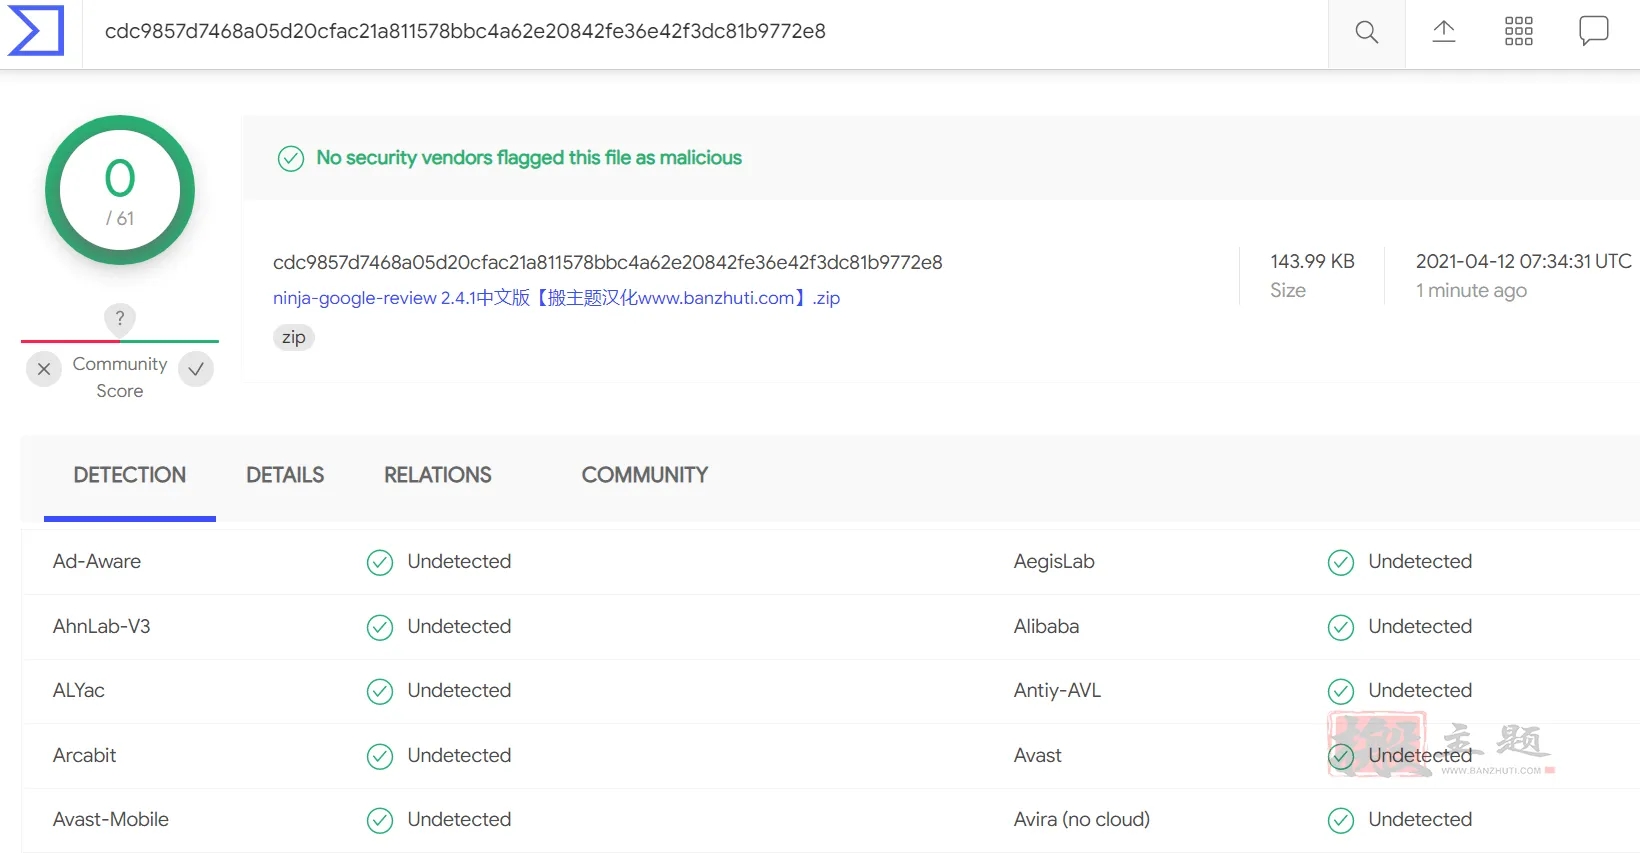Vote malicious with the X icon
This screenshot has height=853, width=1640.
point(44,369)
